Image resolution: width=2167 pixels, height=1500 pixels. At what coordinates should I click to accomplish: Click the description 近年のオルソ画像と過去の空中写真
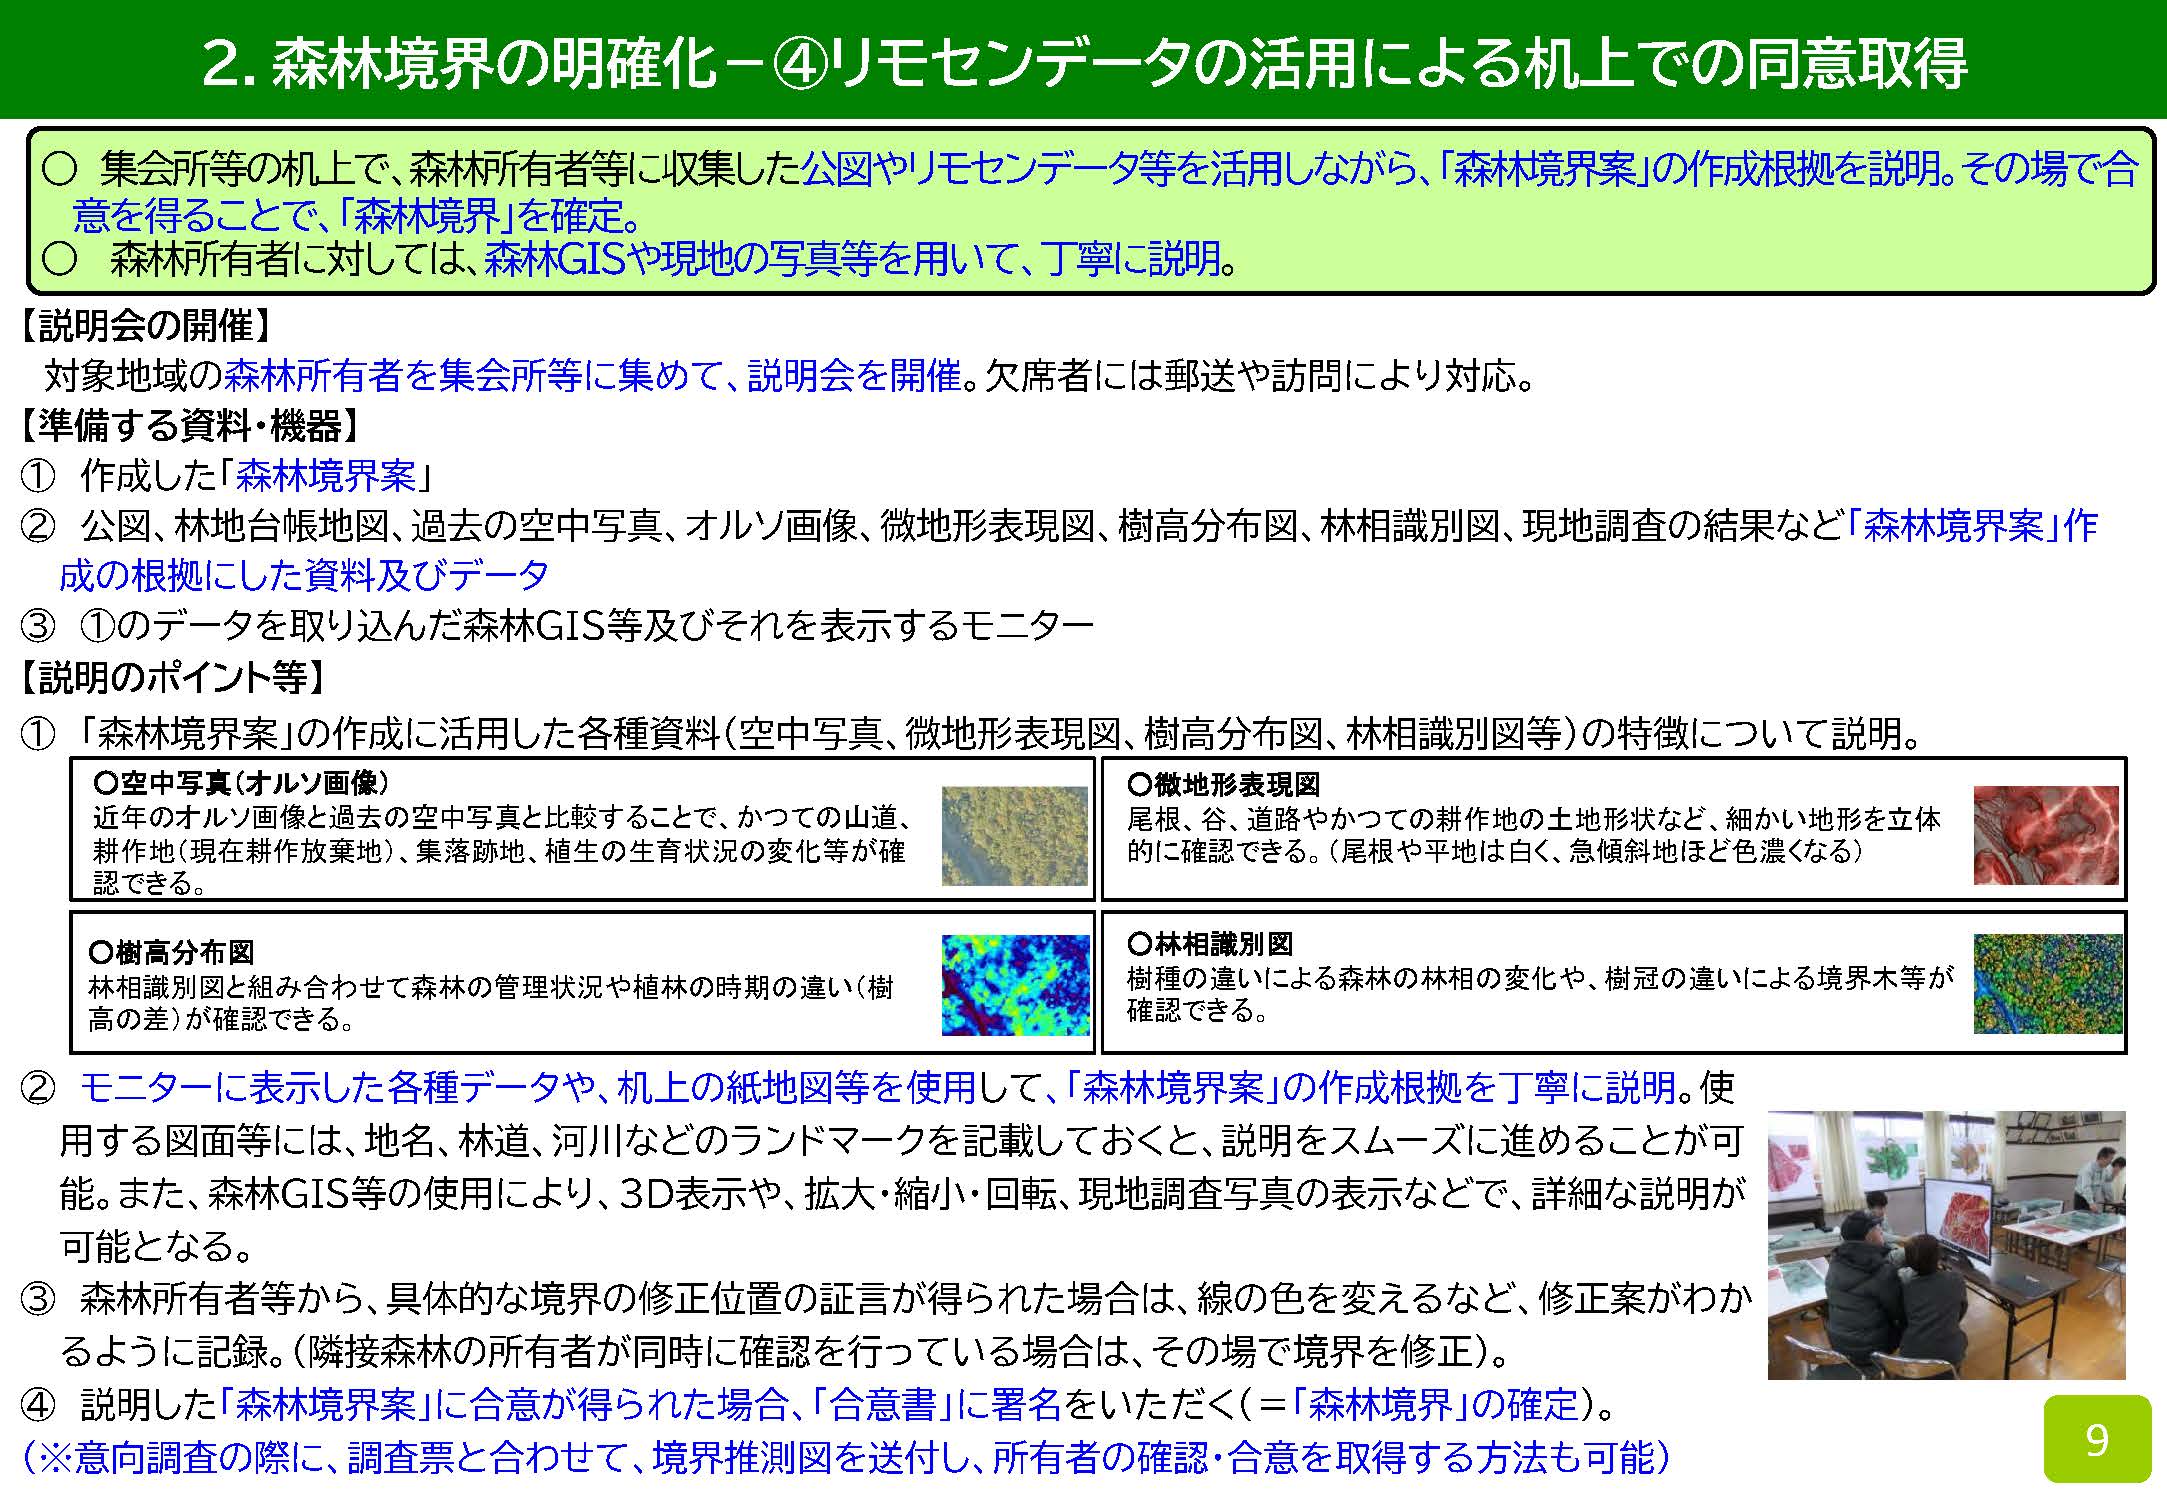(x=502, y=850)
